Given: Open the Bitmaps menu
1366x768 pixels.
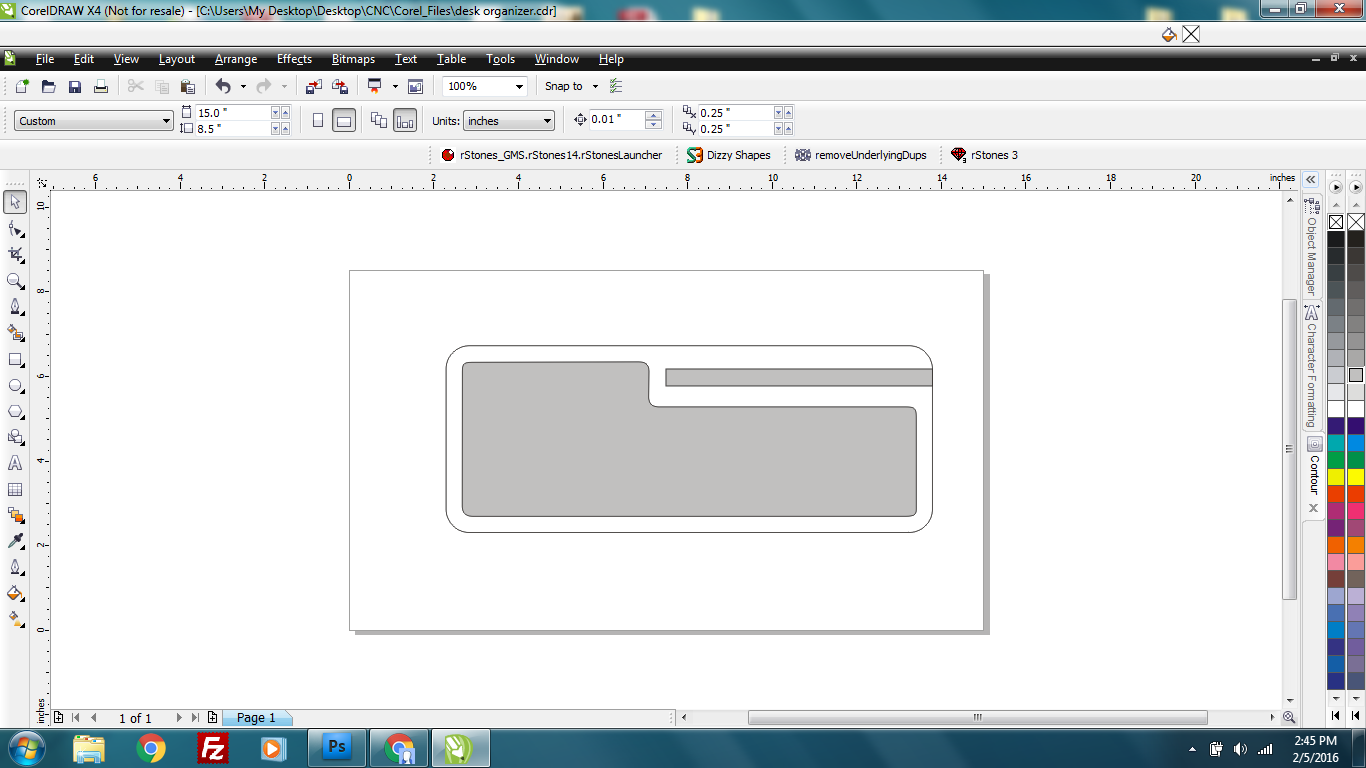Looking at the screenshot, I should (x=353, y=59).
